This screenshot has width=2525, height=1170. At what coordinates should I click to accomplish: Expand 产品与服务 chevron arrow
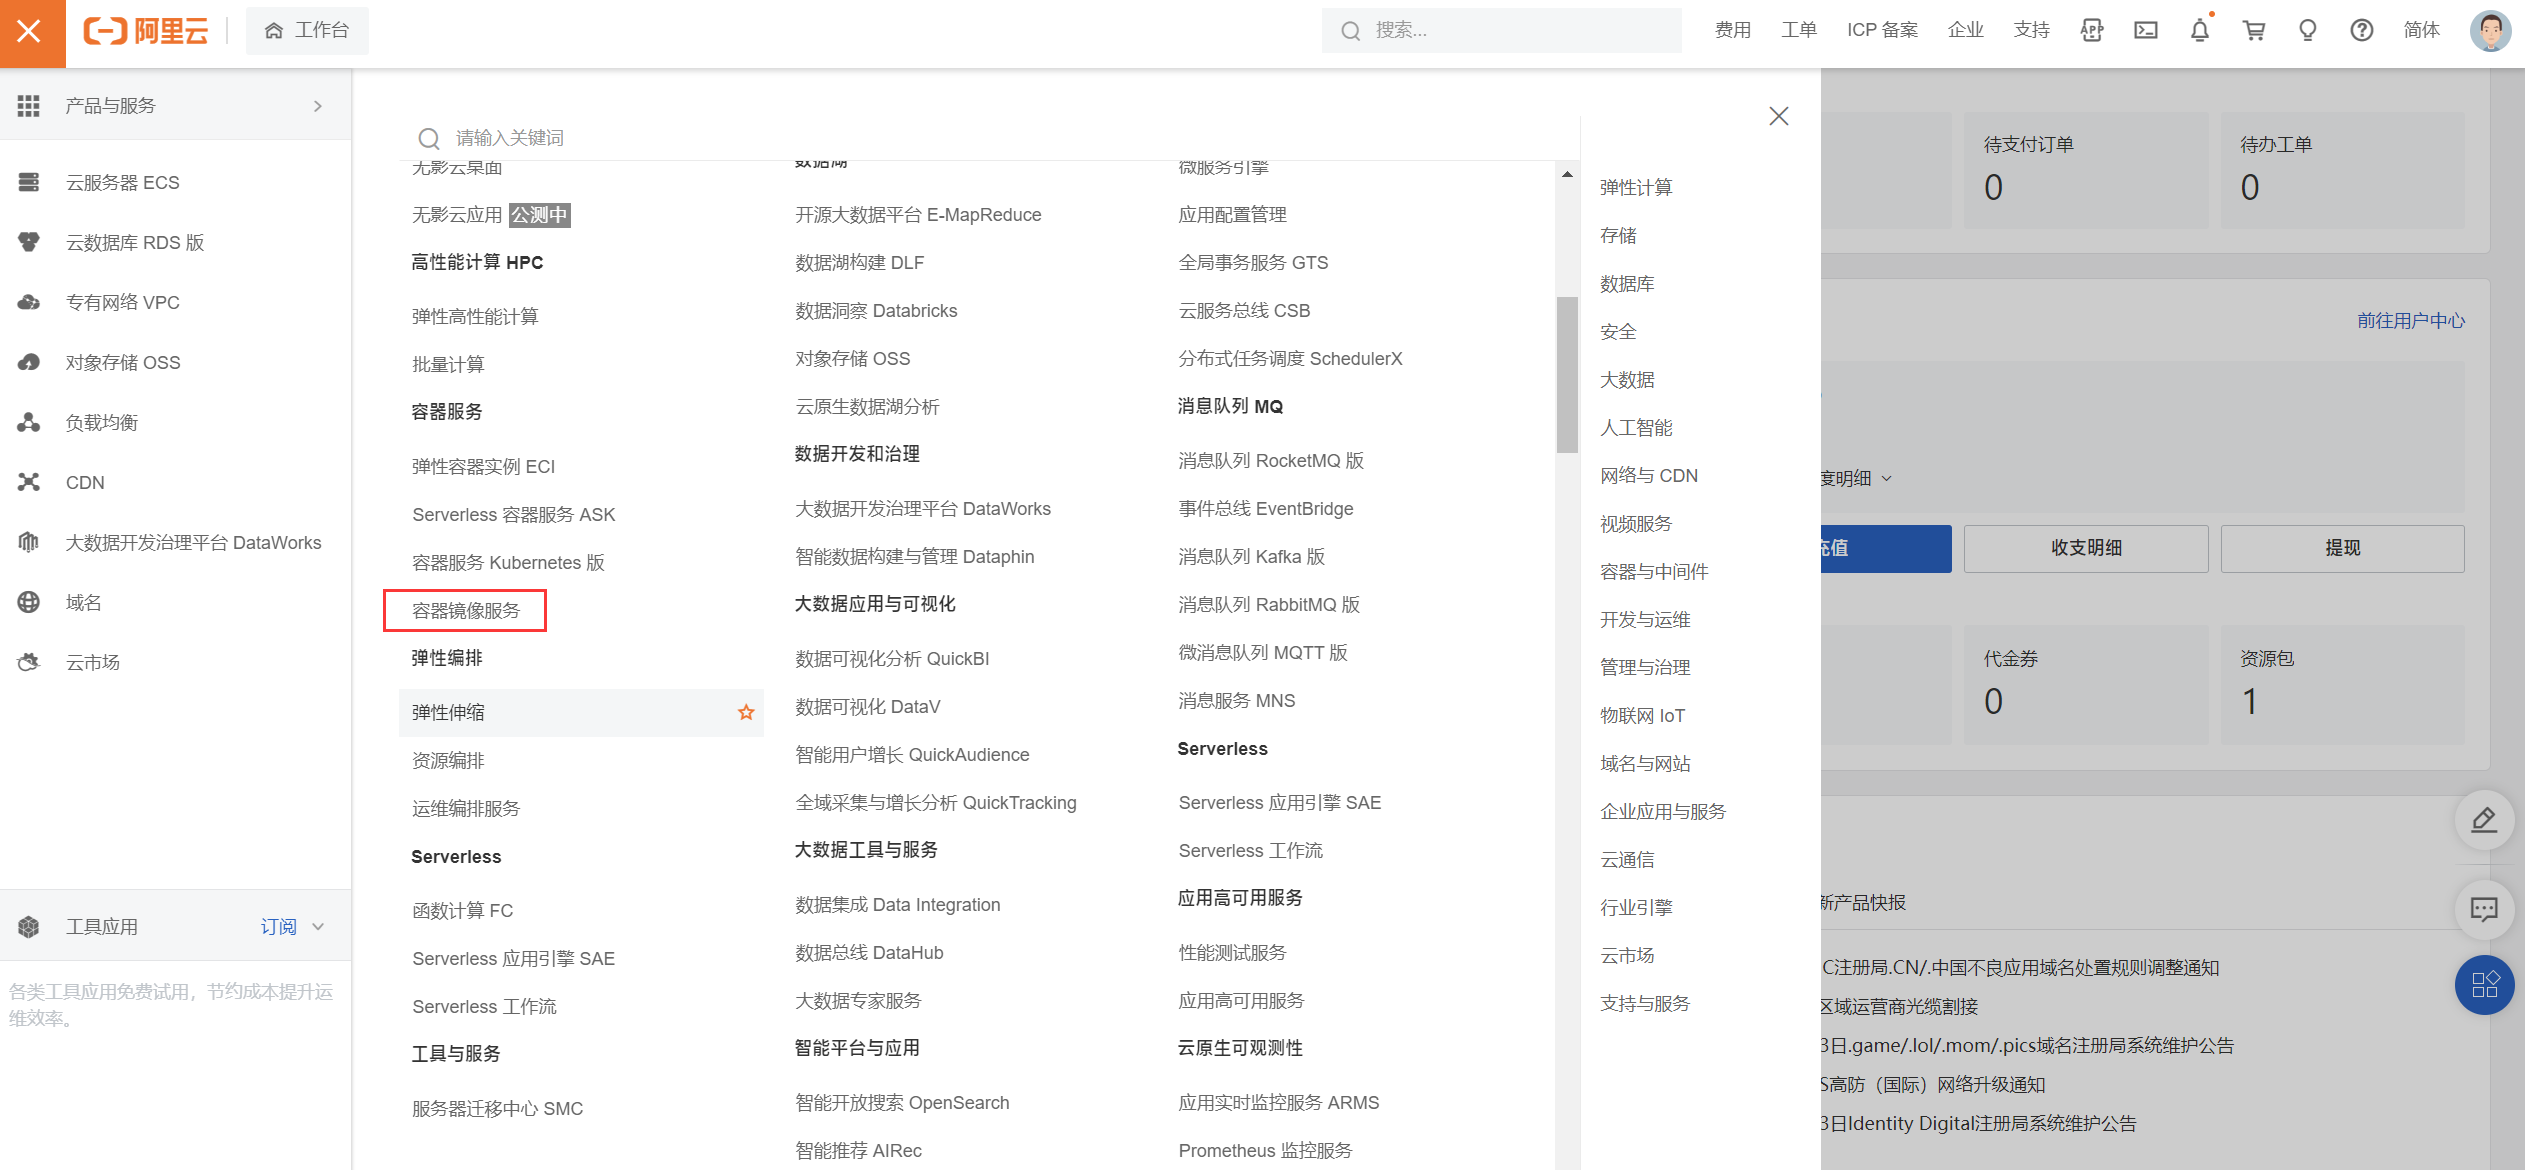tap(318, 106)
